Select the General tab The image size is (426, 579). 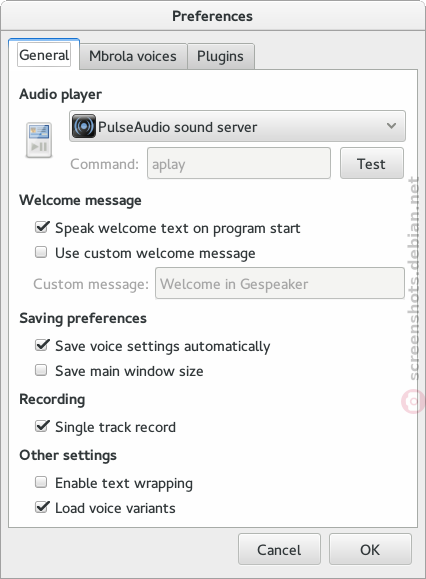pos(44,55)
